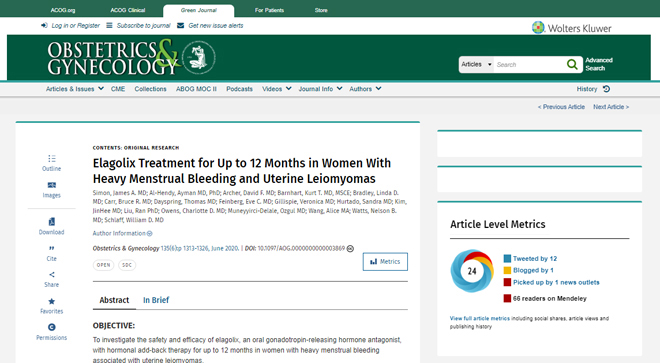
Task: Click Get new issue alerts link
Action: [216, 26]
